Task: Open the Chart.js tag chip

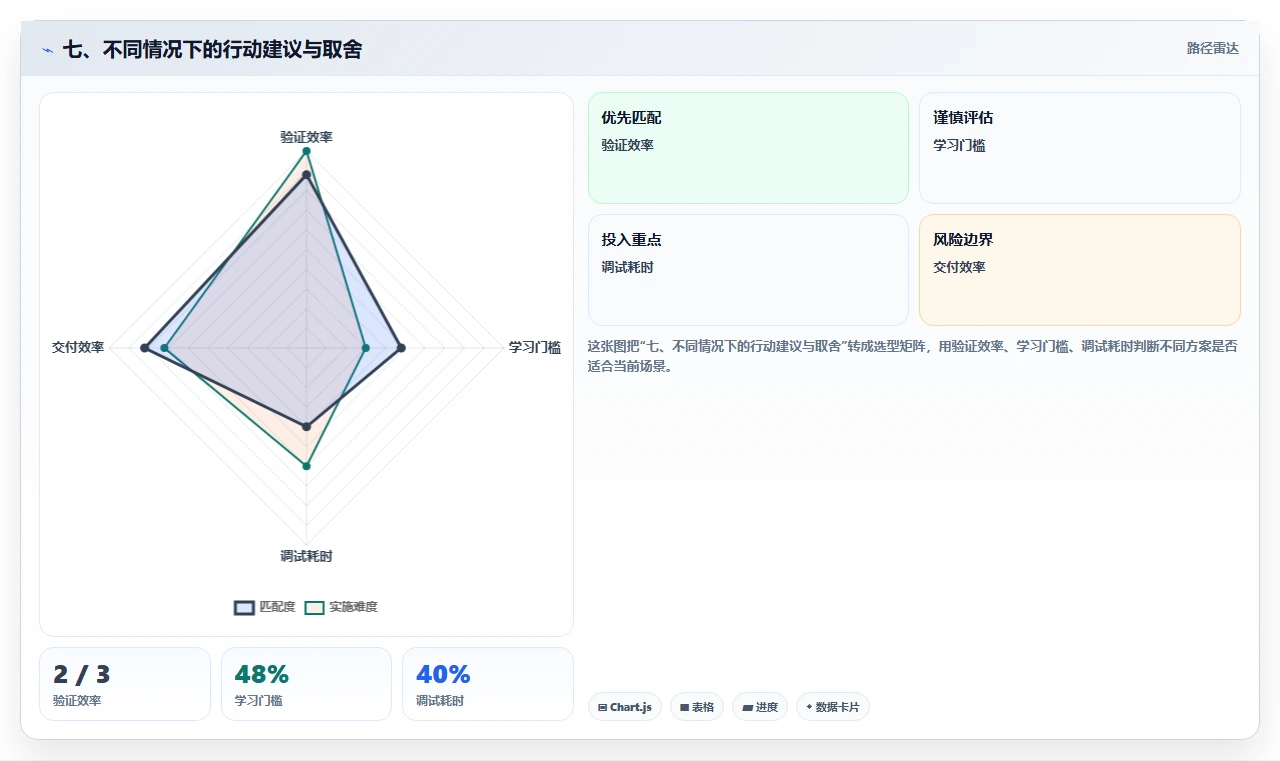Action: click(x=624, y=707)
